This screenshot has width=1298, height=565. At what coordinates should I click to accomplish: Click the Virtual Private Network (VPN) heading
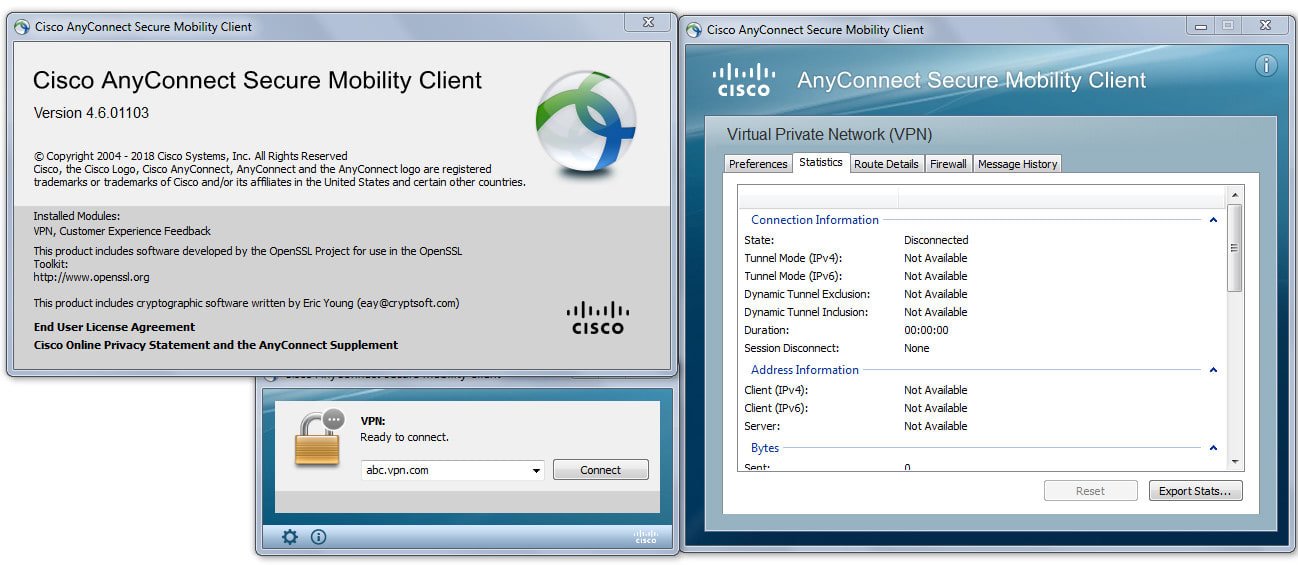(x=829, y=134)
